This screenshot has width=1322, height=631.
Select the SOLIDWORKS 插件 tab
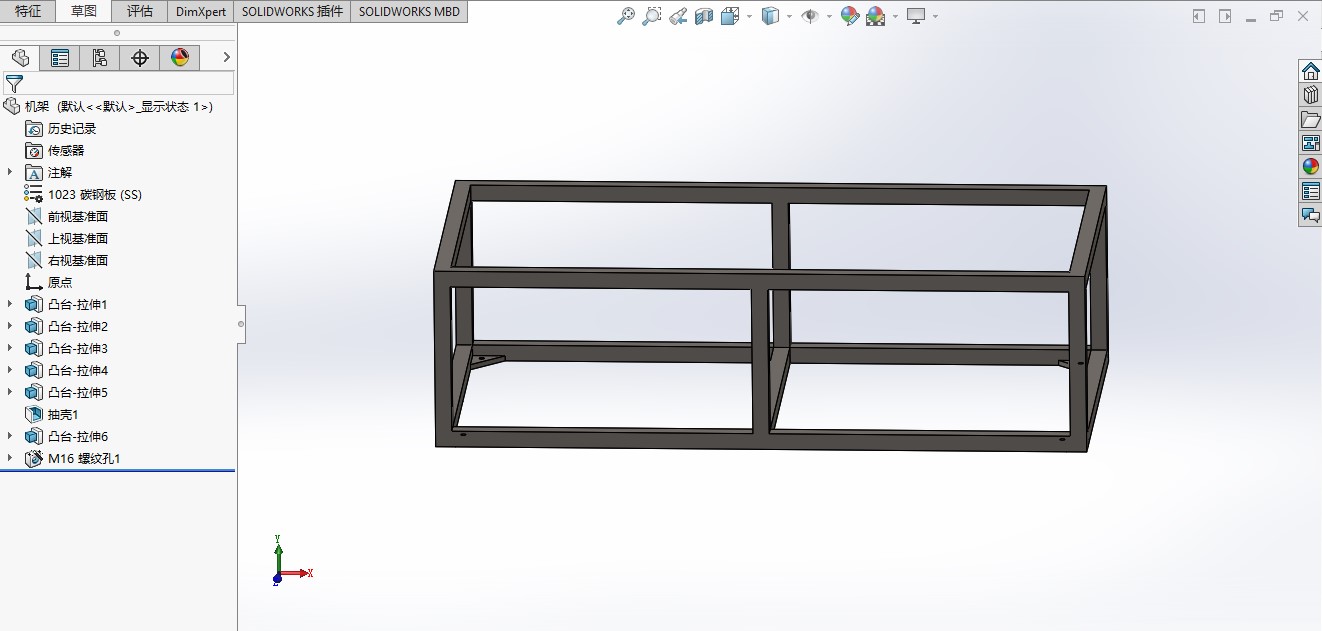click(292, 12)
